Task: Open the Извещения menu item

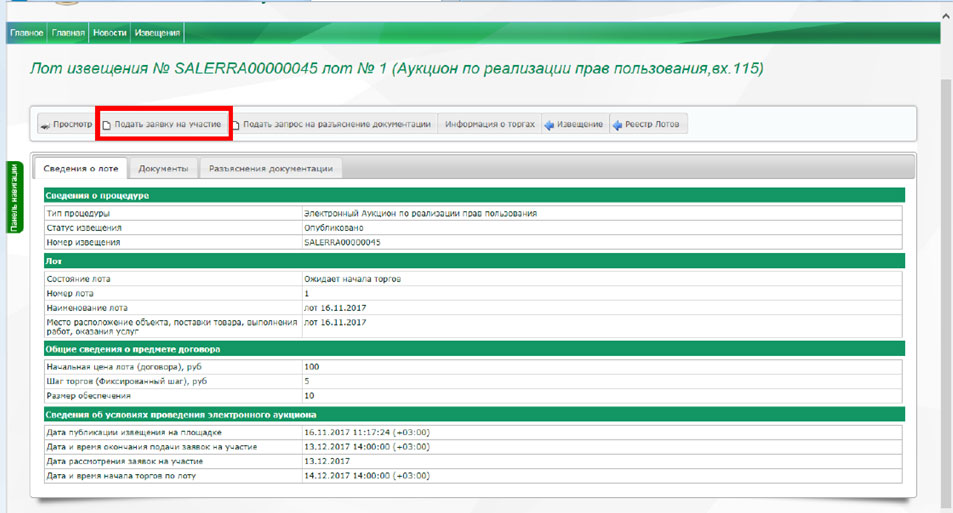Action: point(157,33)
